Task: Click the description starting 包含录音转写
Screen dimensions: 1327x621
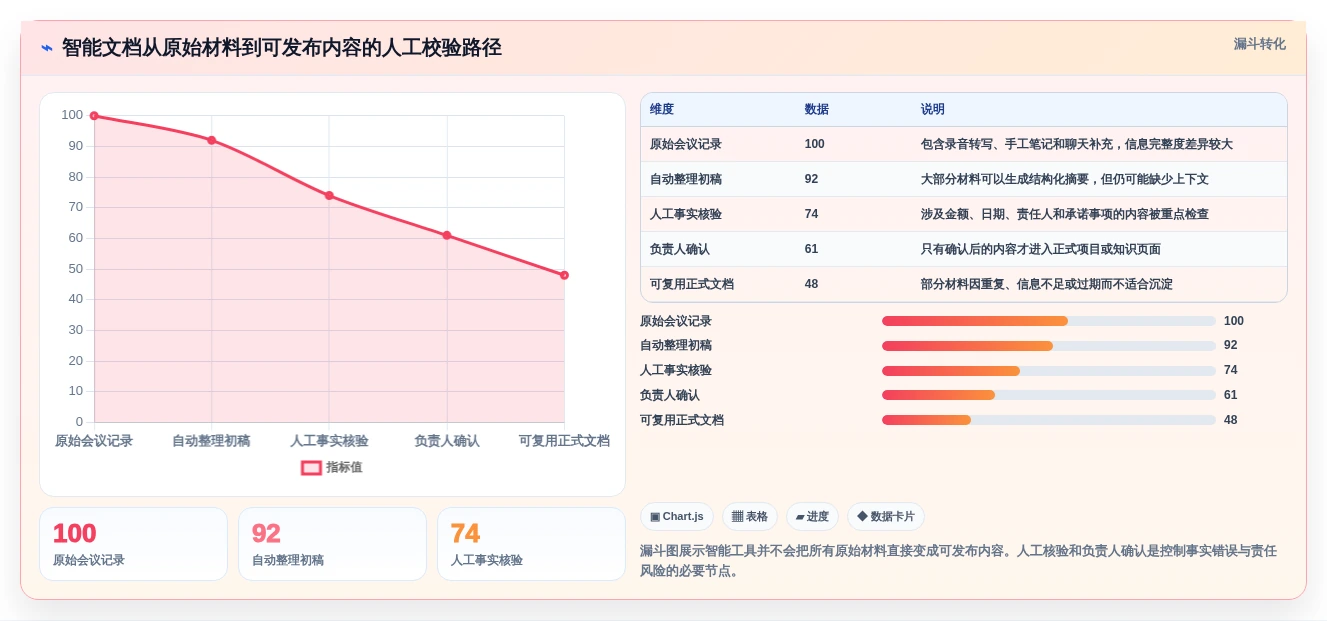Action: (1076, 144)
